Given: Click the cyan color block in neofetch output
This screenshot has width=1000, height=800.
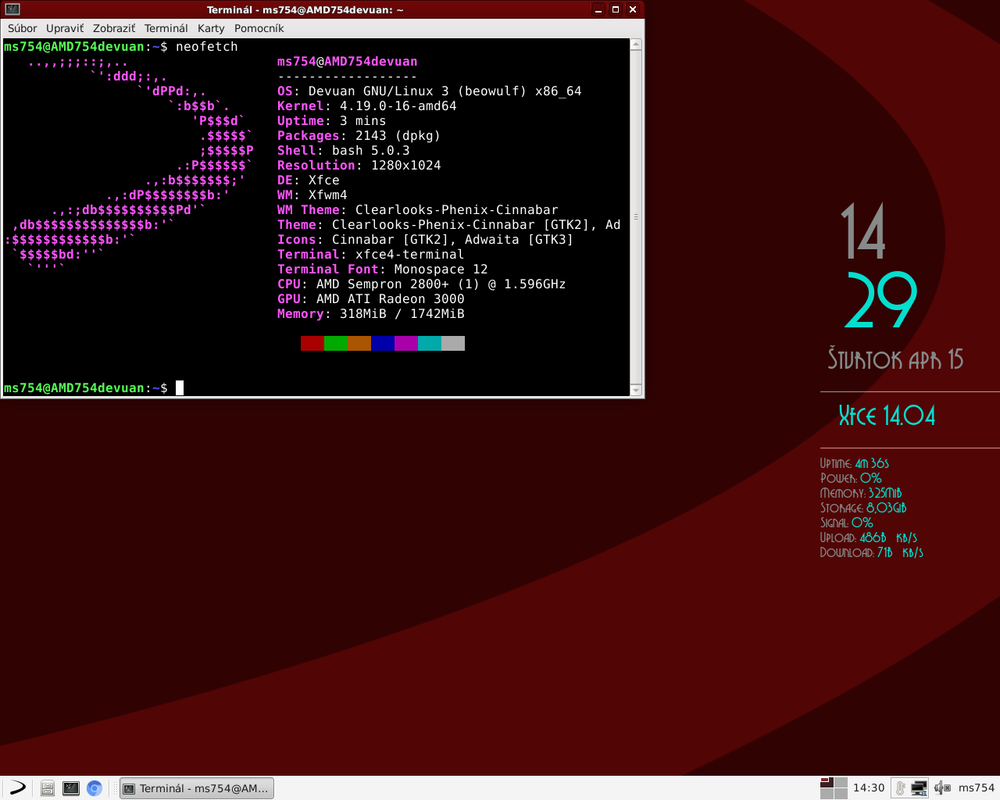Looking at the screenshot, I should (430, 343).
